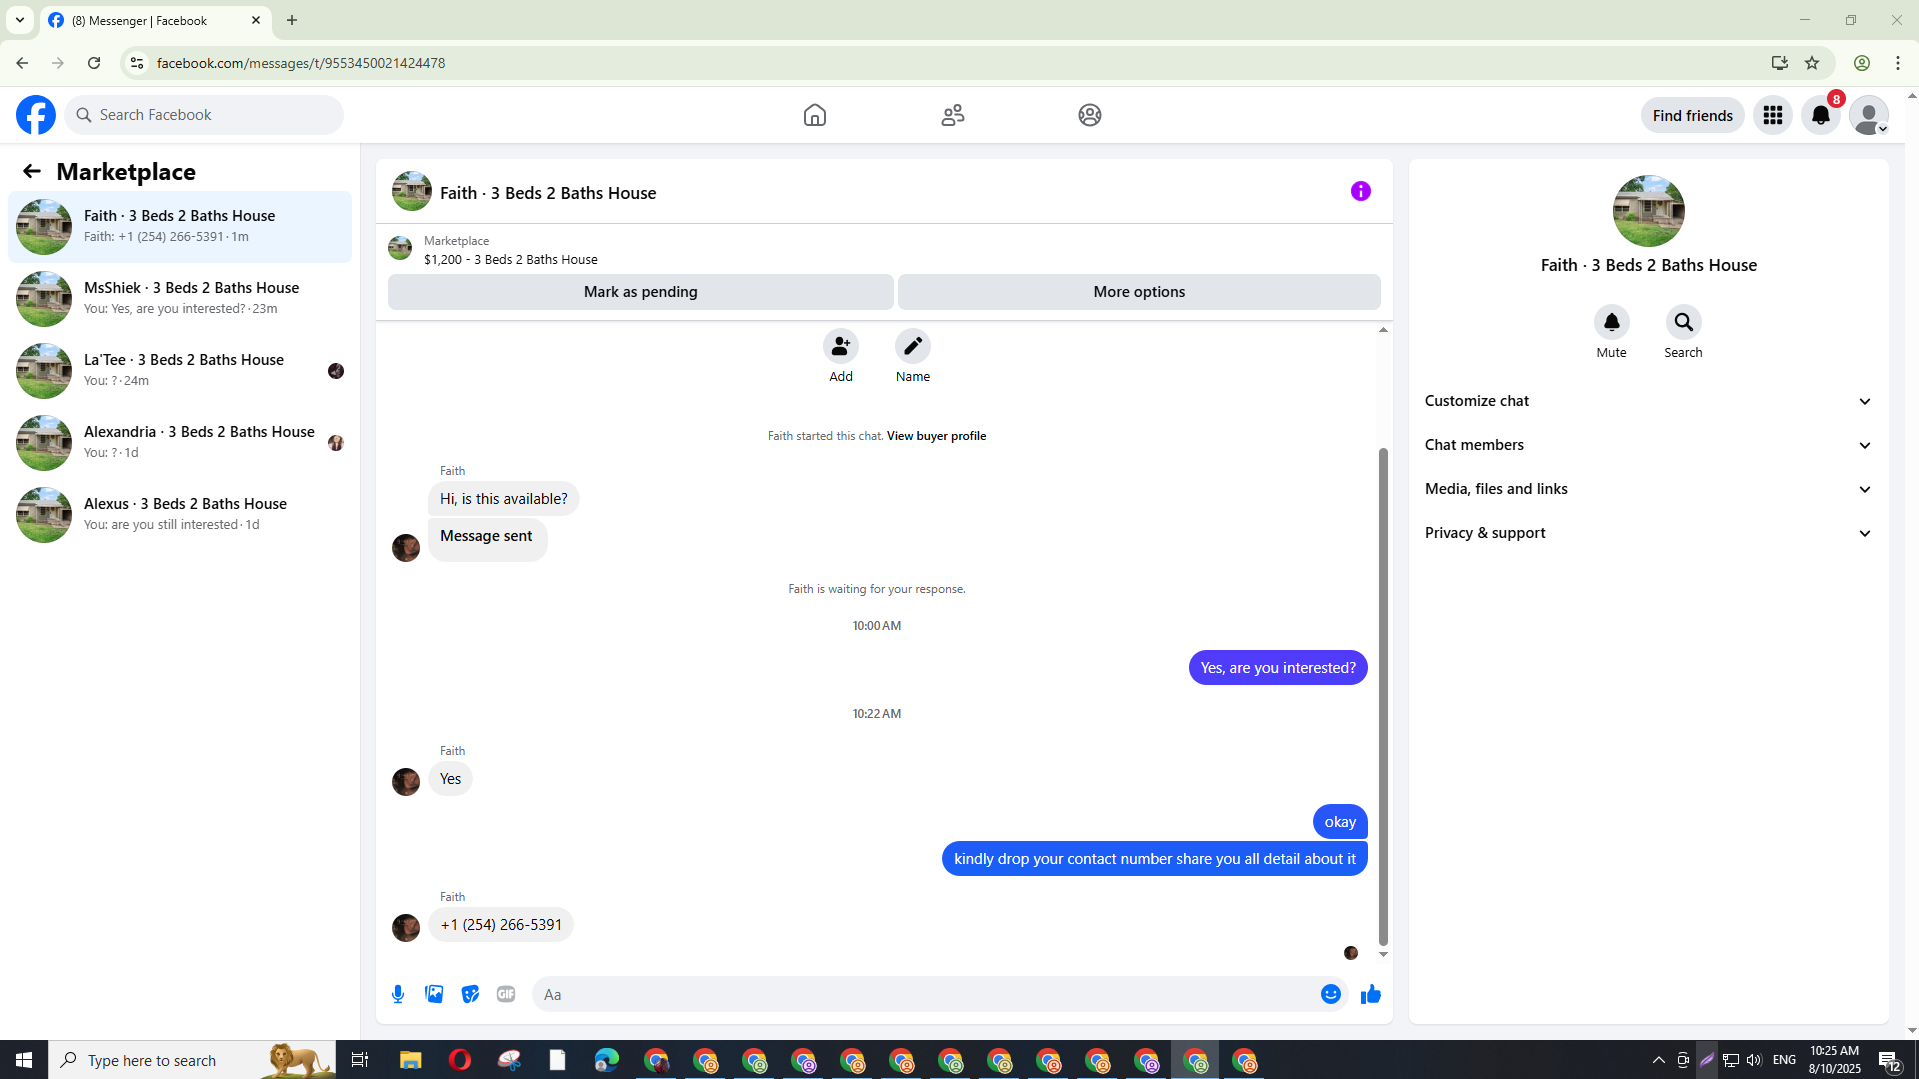The image size is (1919, 1079).
Task: Open the Groups icon in top navigation
Action: click(1090, 115)
